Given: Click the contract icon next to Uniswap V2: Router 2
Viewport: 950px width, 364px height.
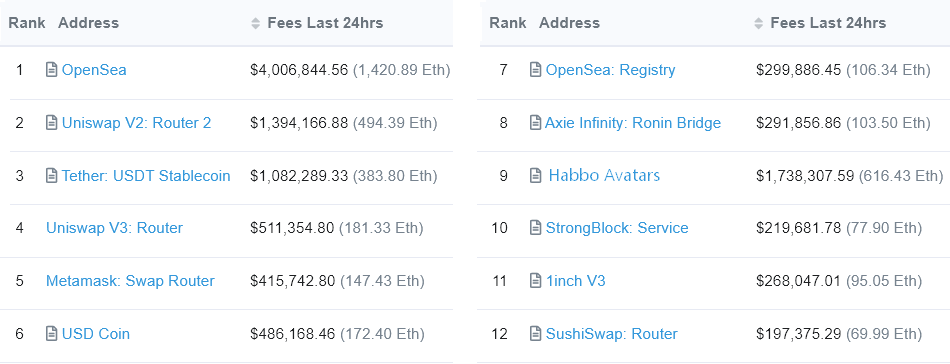Looking at the screenshot, I should pos(52,123).
